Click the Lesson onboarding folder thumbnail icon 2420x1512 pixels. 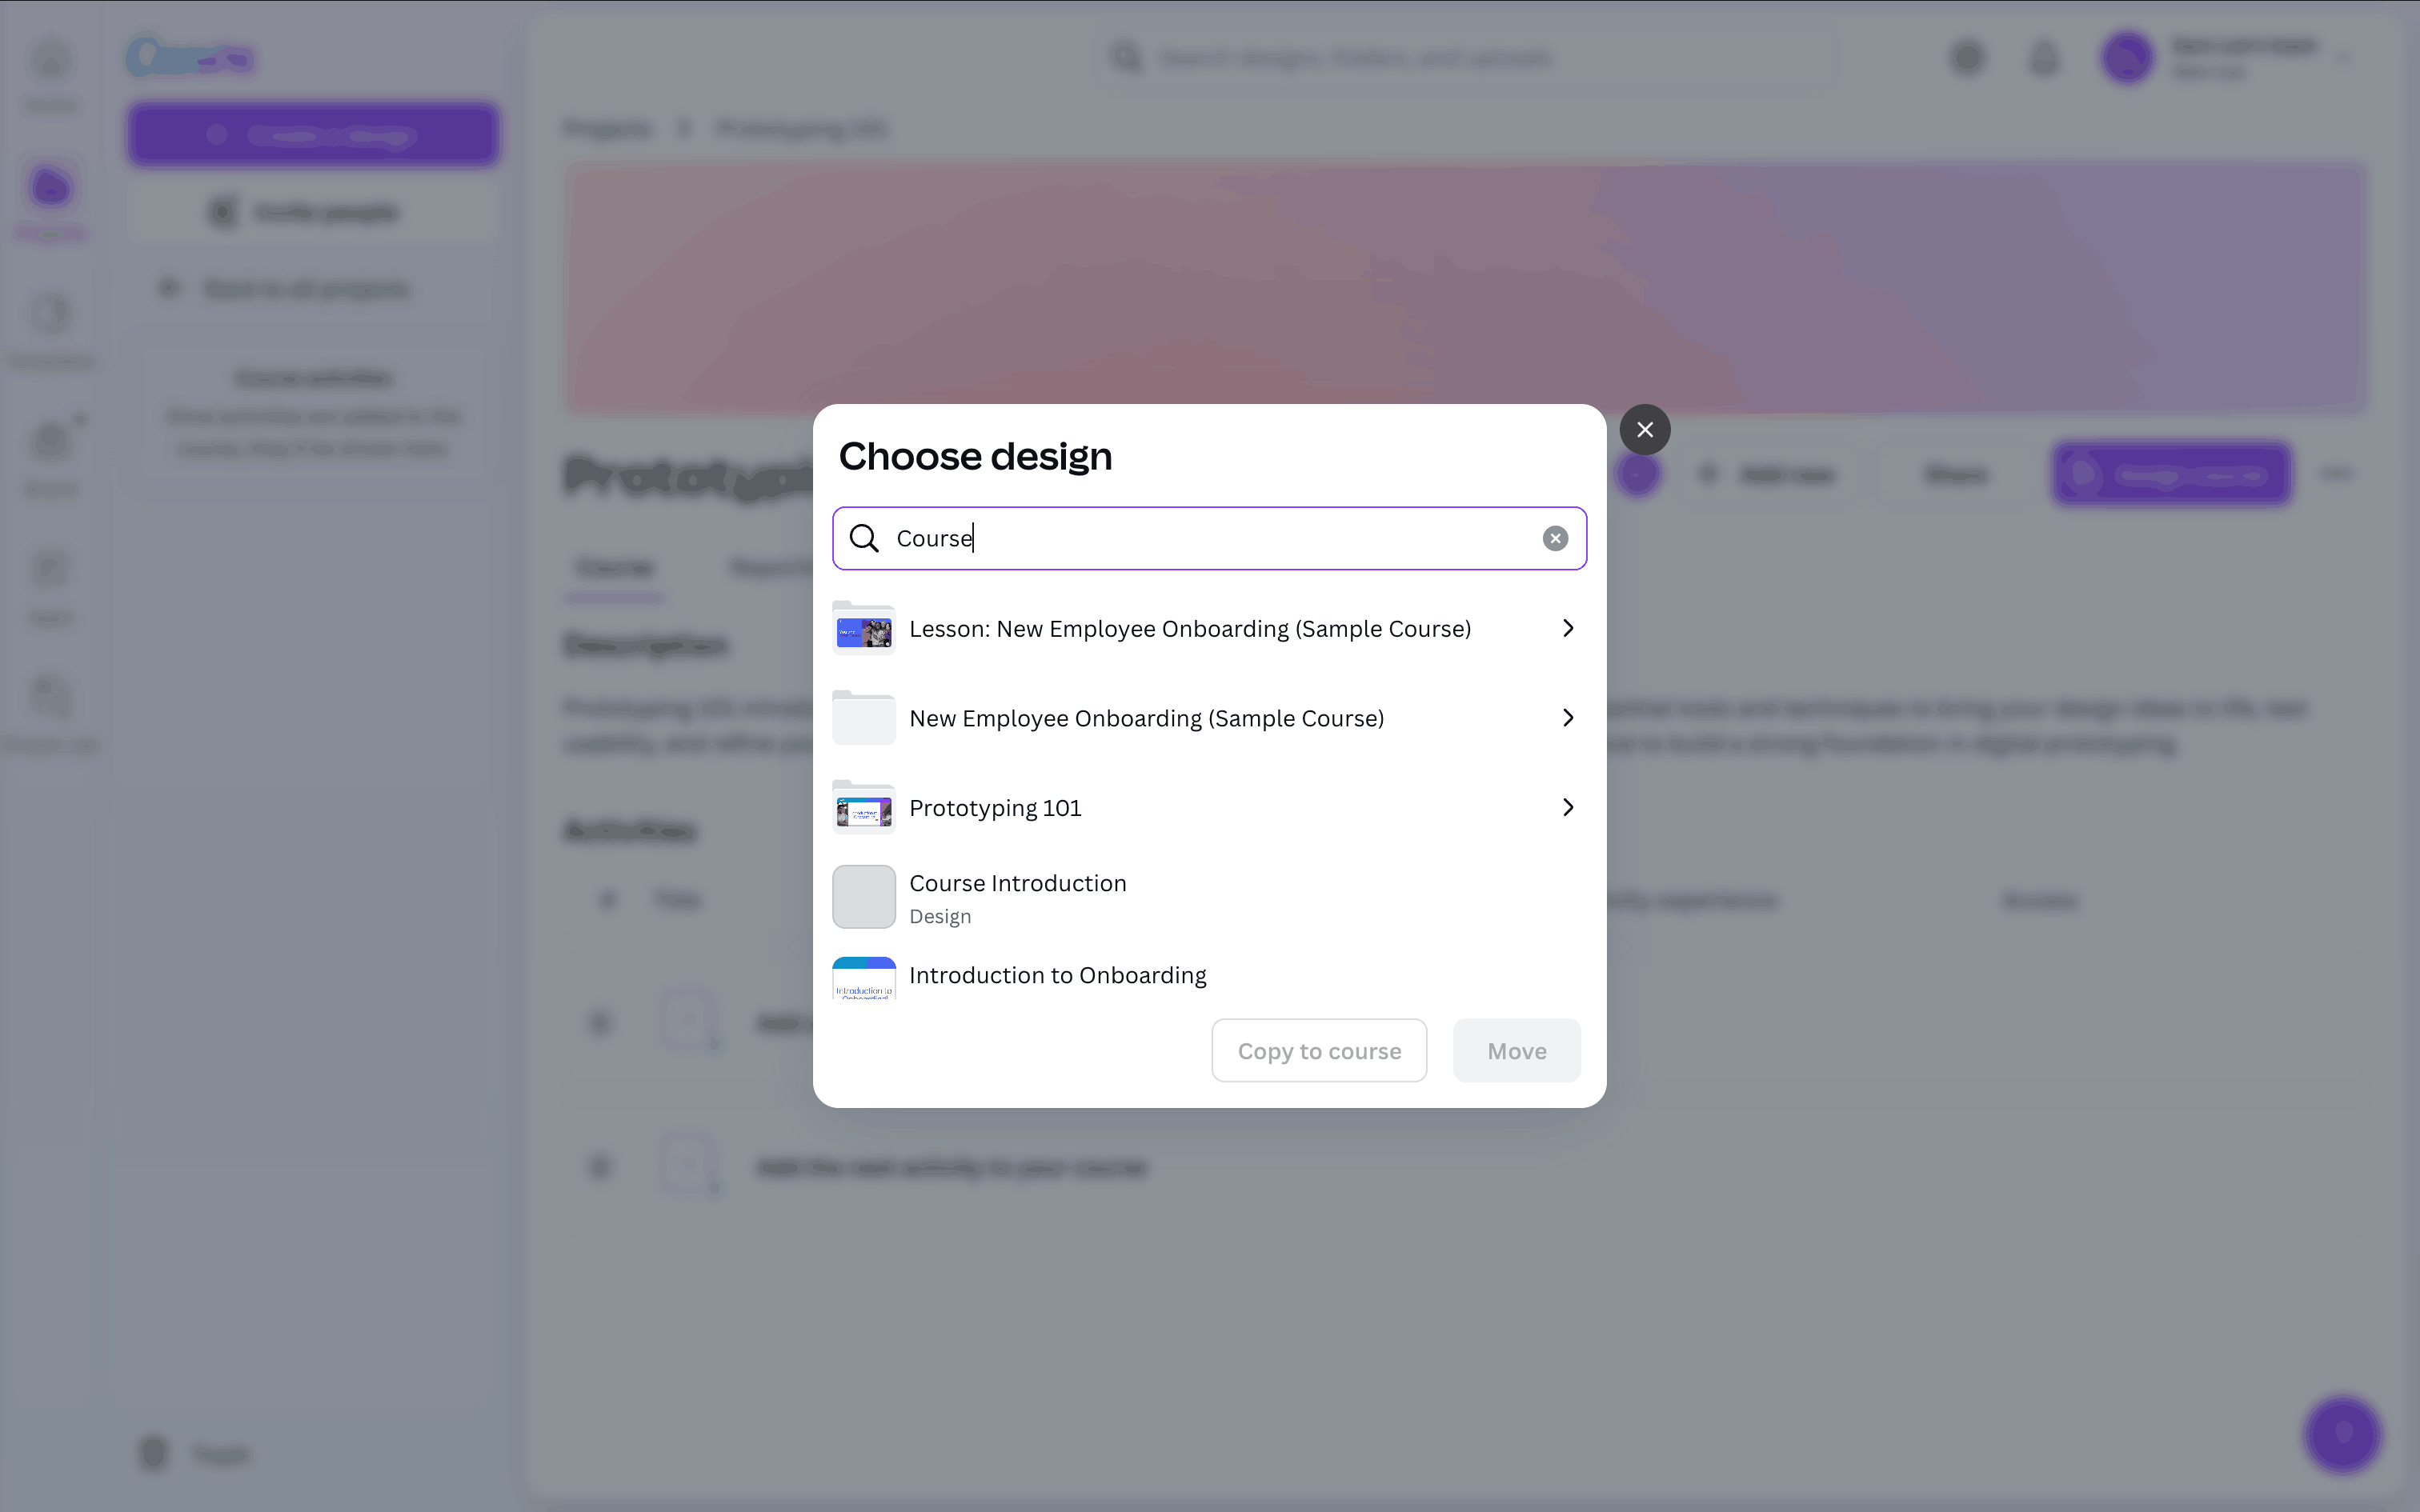[864, 629]
